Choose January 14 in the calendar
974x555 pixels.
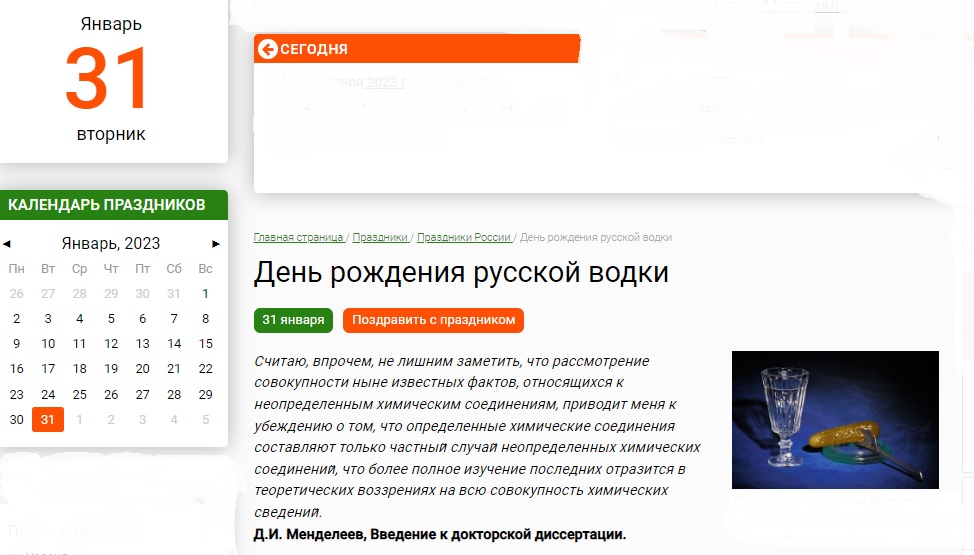[174, 344]
